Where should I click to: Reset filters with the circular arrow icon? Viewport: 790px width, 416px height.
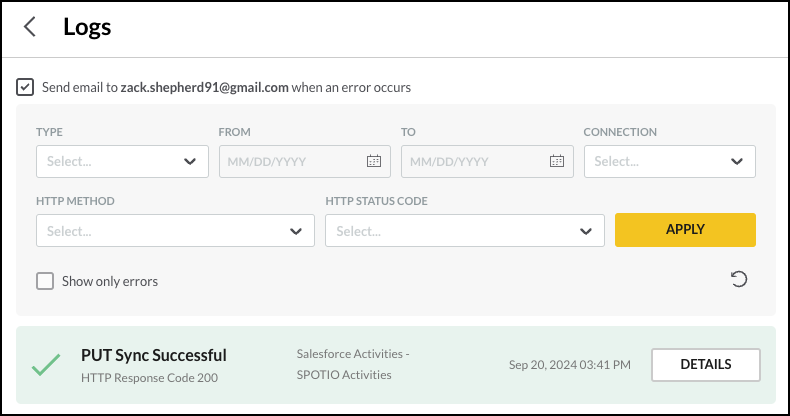pos(739,280)
